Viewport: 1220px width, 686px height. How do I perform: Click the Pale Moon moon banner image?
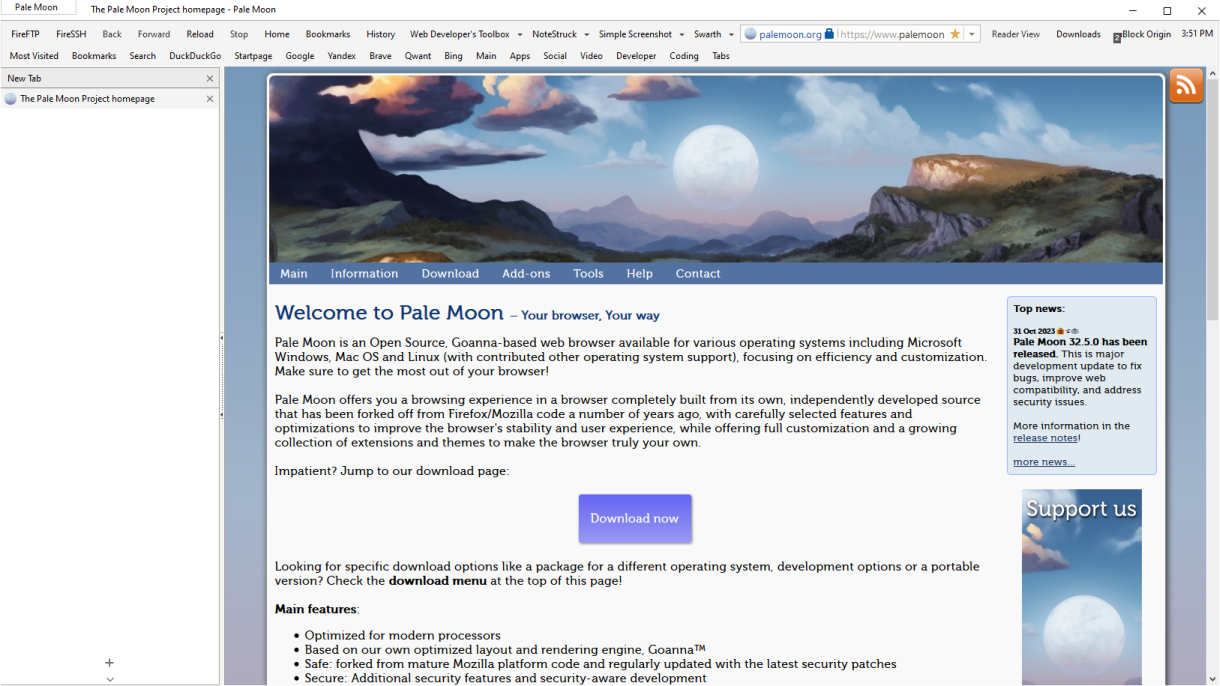click(715, 169)
